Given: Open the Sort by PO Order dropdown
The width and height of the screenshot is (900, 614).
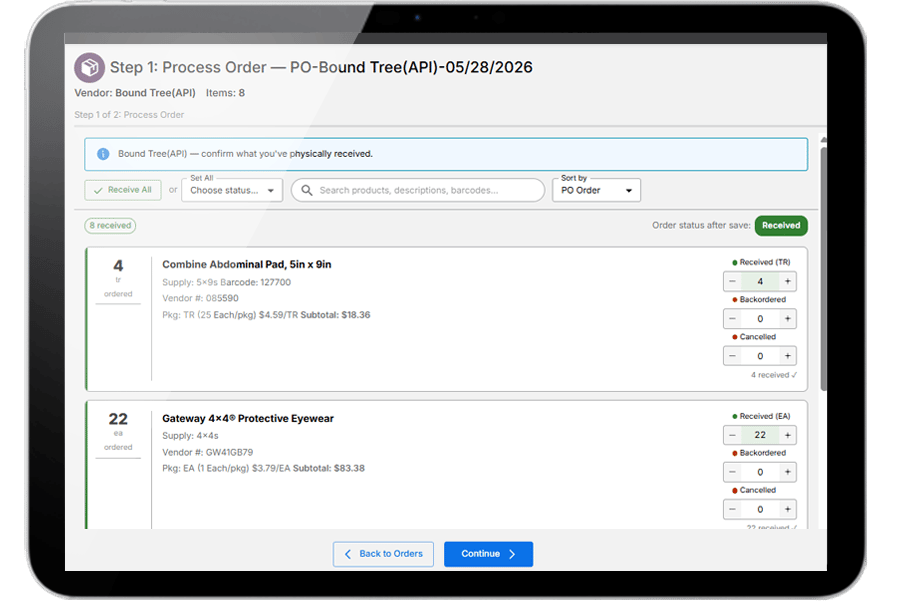Looking at the screenshot, I should pos(596,191).
